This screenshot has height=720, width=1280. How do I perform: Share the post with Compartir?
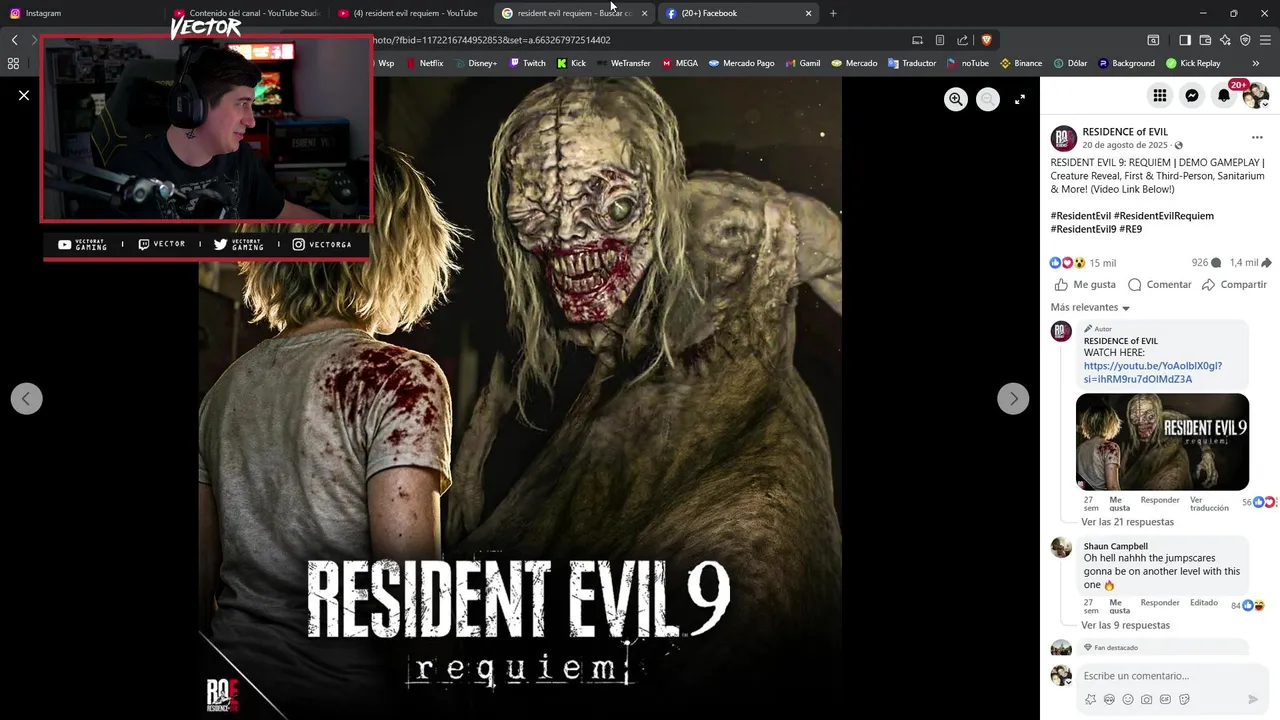point(1235,285)
